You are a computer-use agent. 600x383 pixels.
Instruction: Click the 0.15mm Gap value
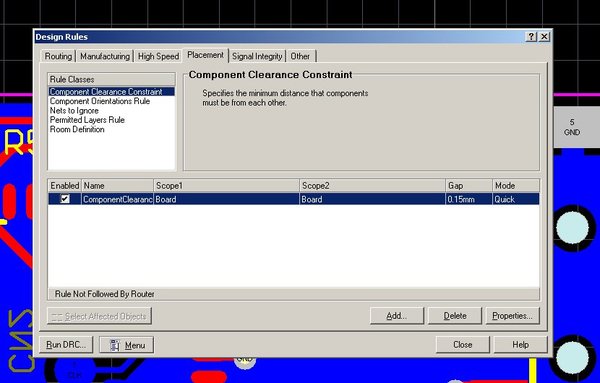coord(469,199)
